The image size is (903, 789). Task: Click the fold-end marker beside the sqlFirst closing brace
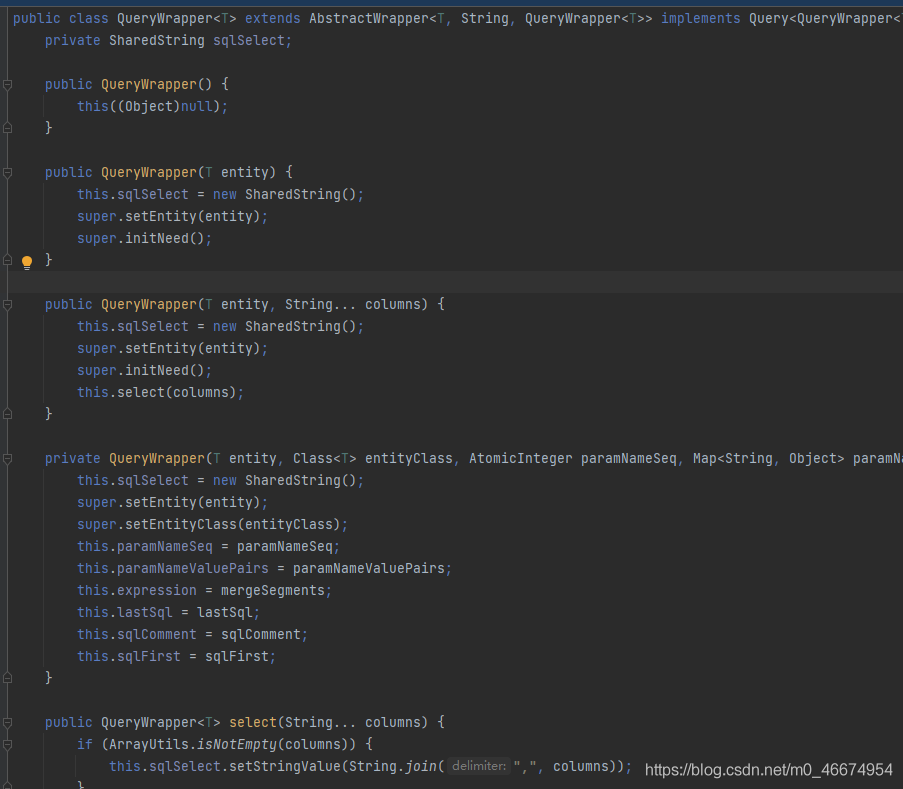8,678
